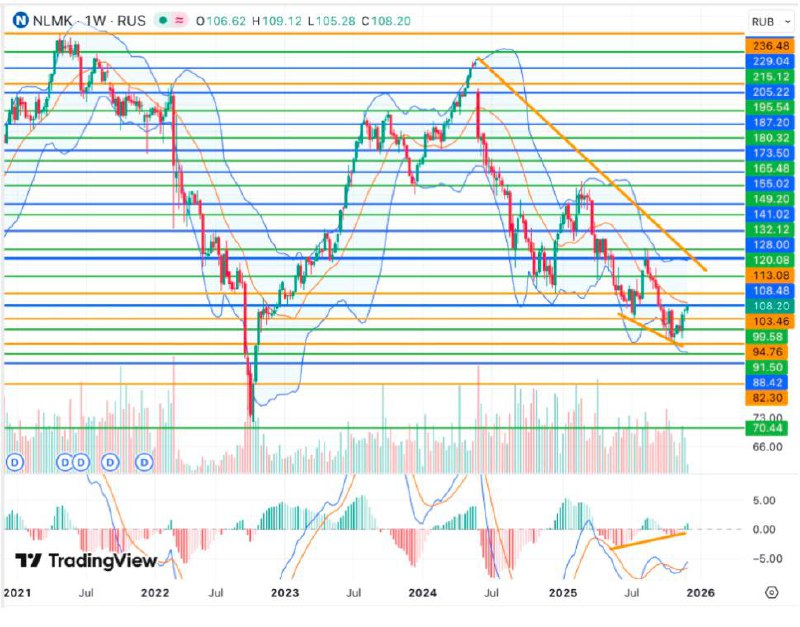800x627 pixels.
Task: Select the 236.48 orange price label
Action: point(770,46)
